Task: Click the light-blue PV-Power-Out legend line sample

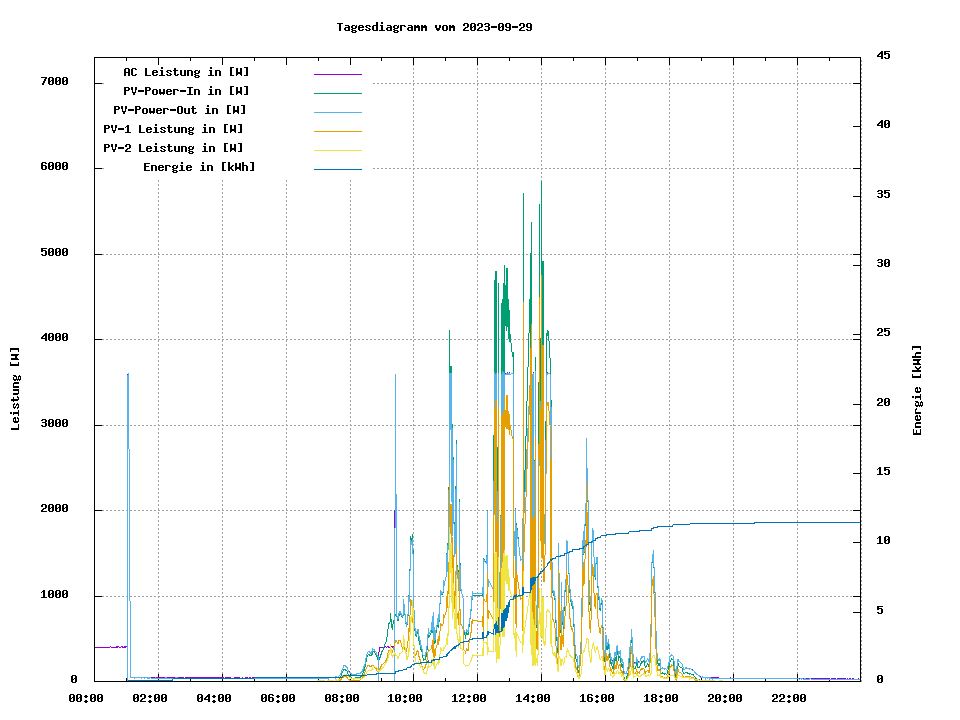Action: 337,112
